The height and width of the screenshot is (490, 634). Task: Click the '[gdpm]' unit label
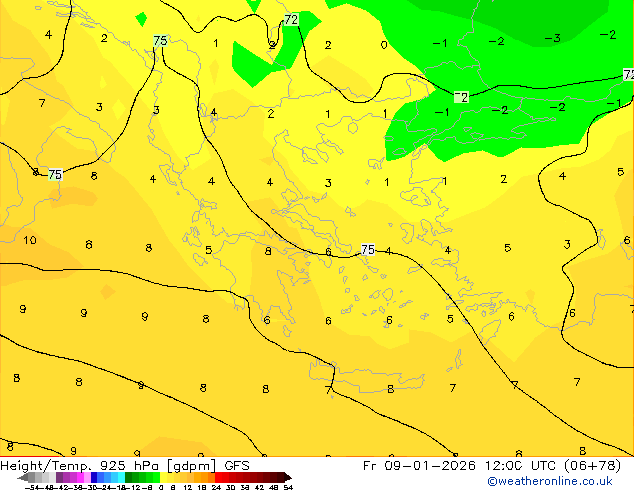click(190, 466)
